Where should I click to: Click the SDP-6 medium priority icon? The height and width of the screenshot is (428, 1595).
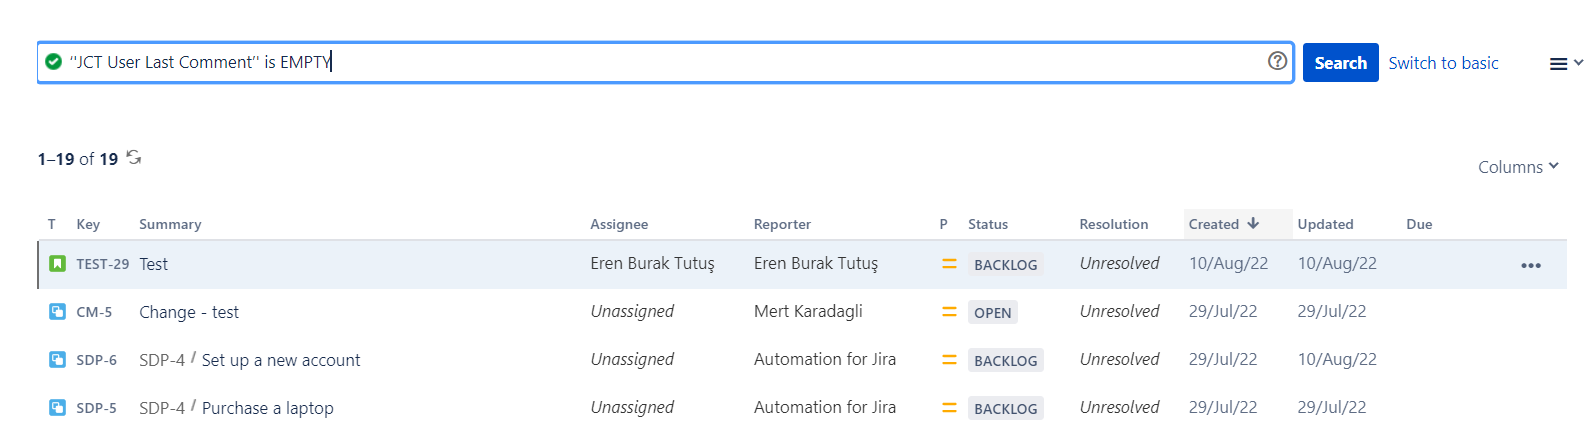[x=949, y=360]
